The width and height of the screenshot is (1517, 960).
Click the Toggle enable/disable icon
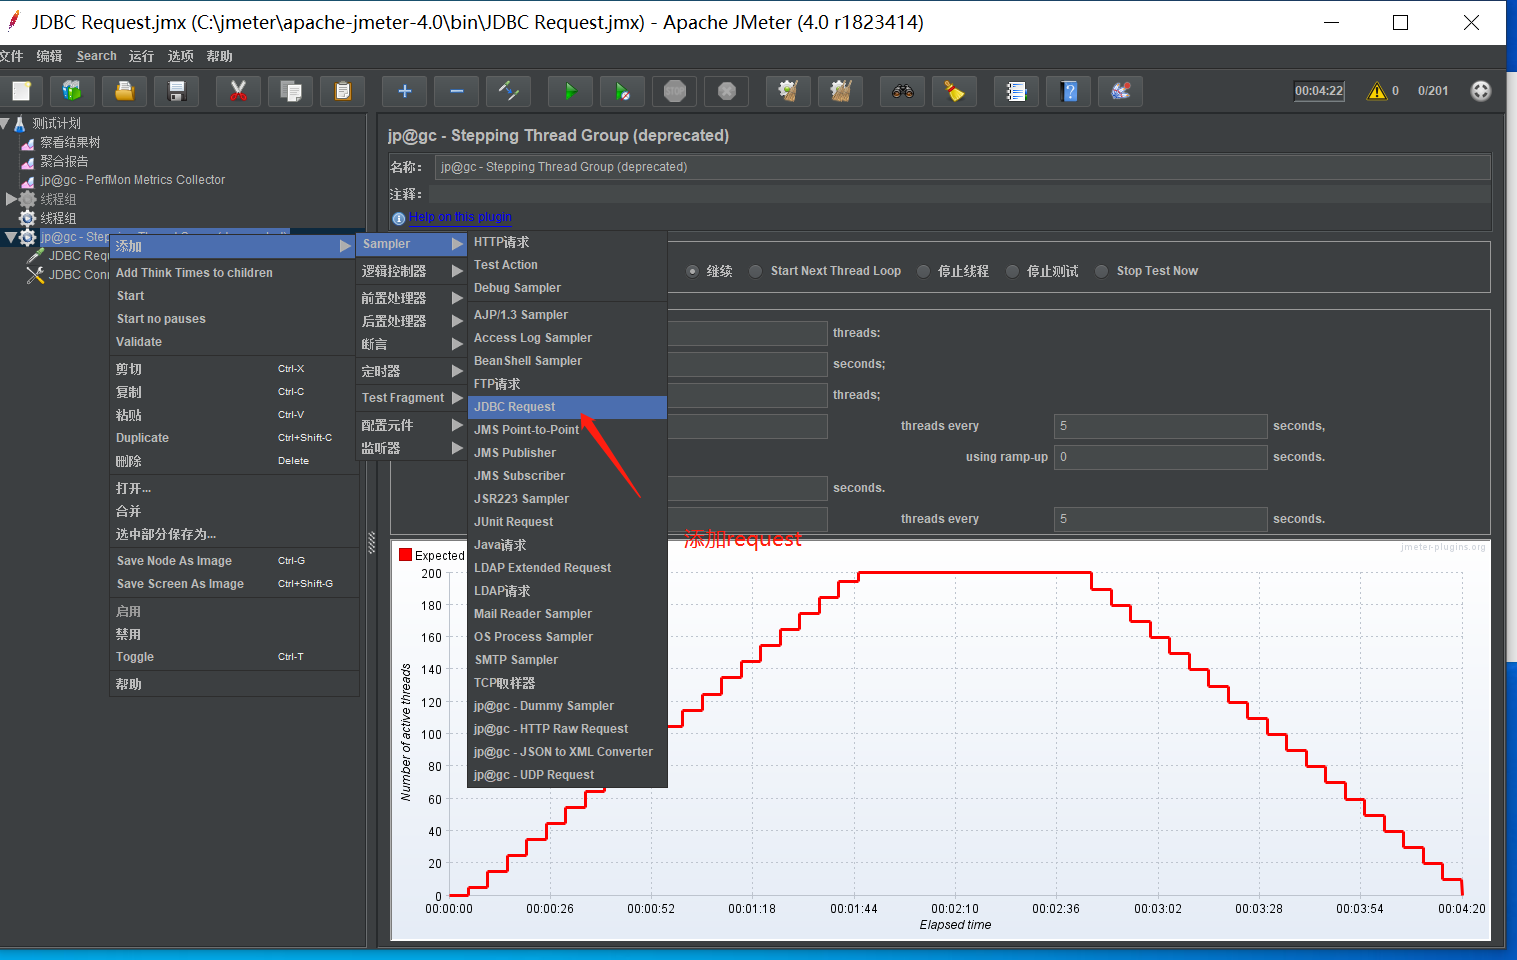point(508,91)
